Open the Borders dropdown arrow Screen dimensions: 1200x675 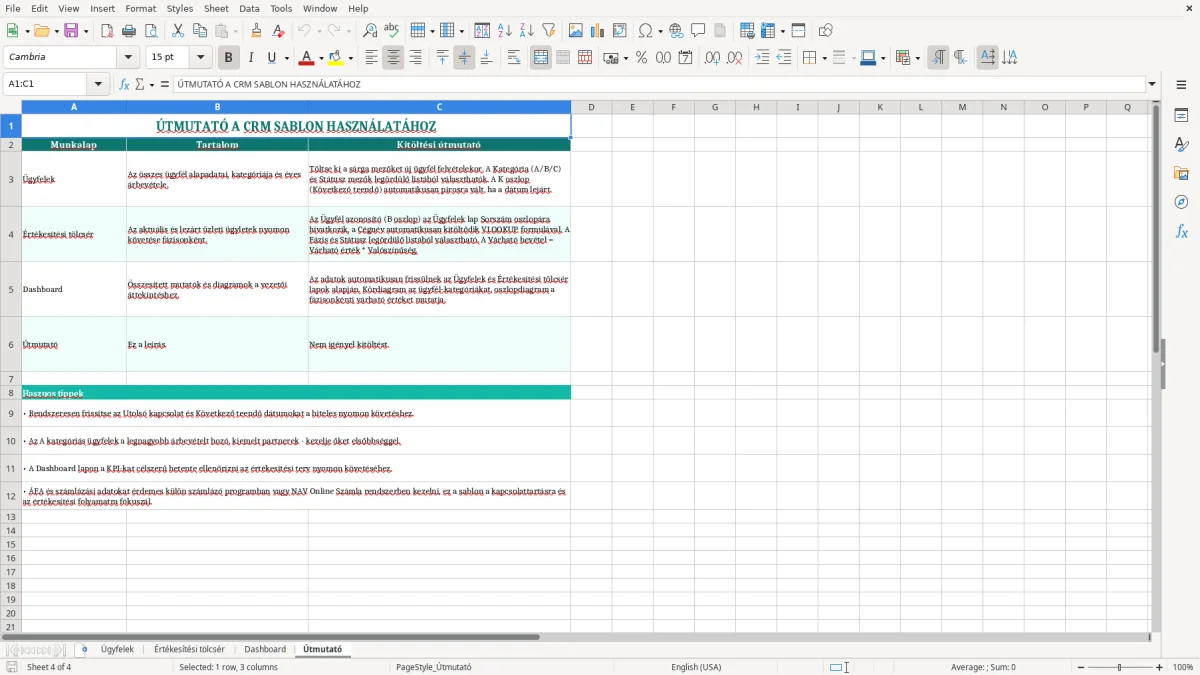824,59
